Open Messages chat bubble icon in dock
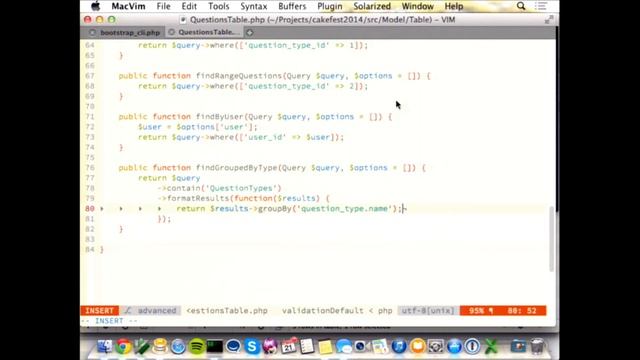The image size is (640, 360). point(344,347)
